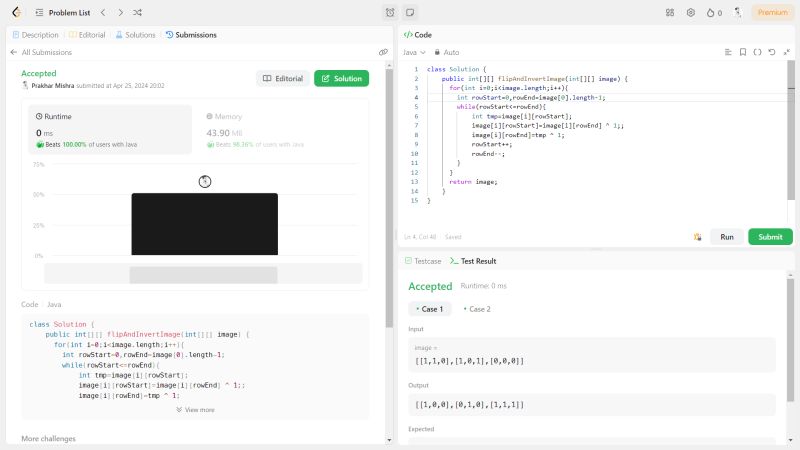Go to the next problem arrow
The height and width of the screenshot is (450, 800).
(120, 12)
